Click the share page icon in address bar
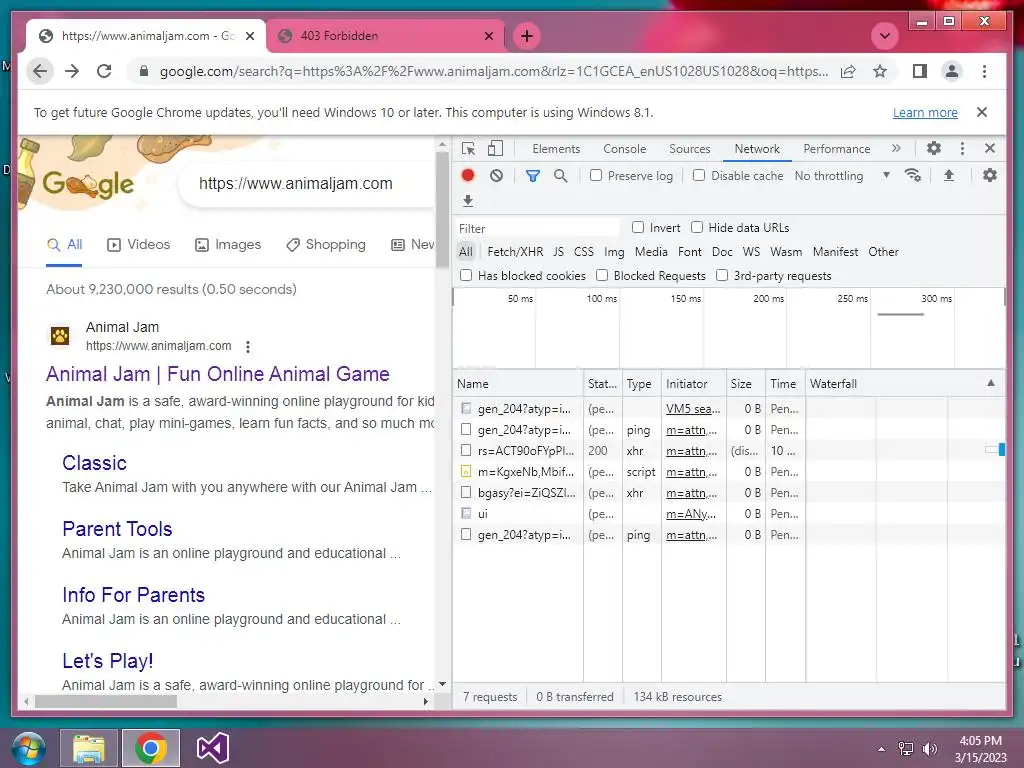This screenshot has width=1024, height=768. [848, 71]
